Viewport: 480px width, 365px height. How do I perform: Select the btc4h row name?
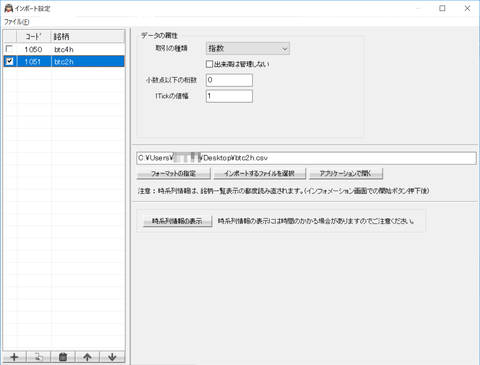64,49
